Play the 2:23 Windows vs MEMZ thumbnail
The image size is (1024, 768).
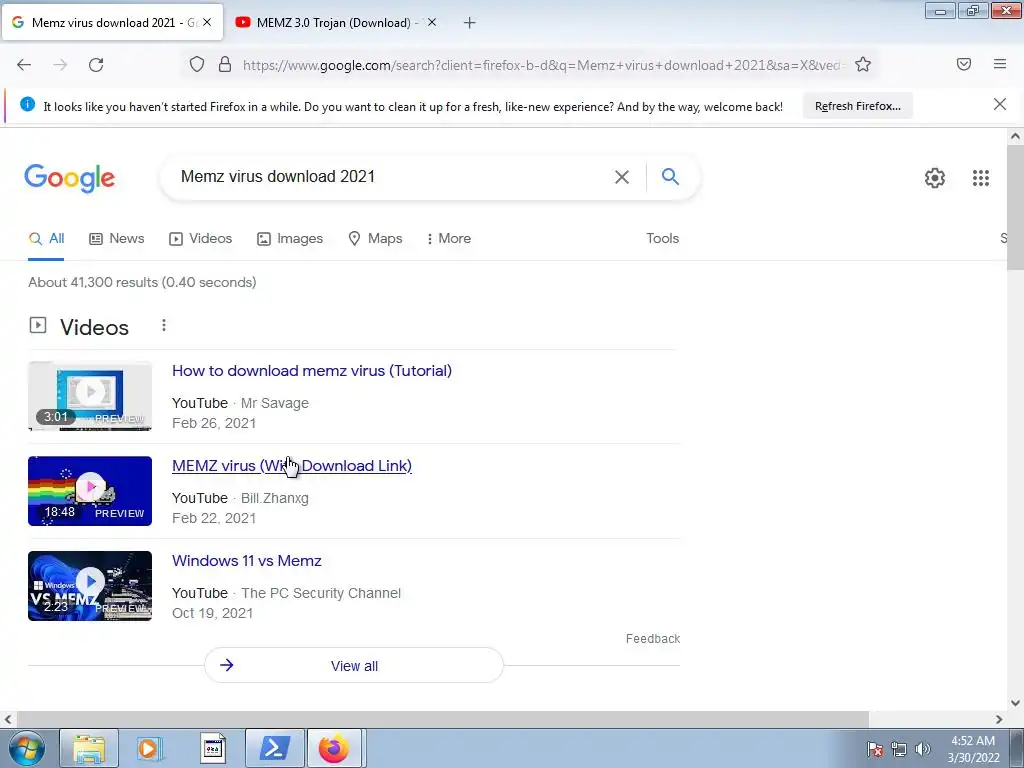(x=90, y=586)
